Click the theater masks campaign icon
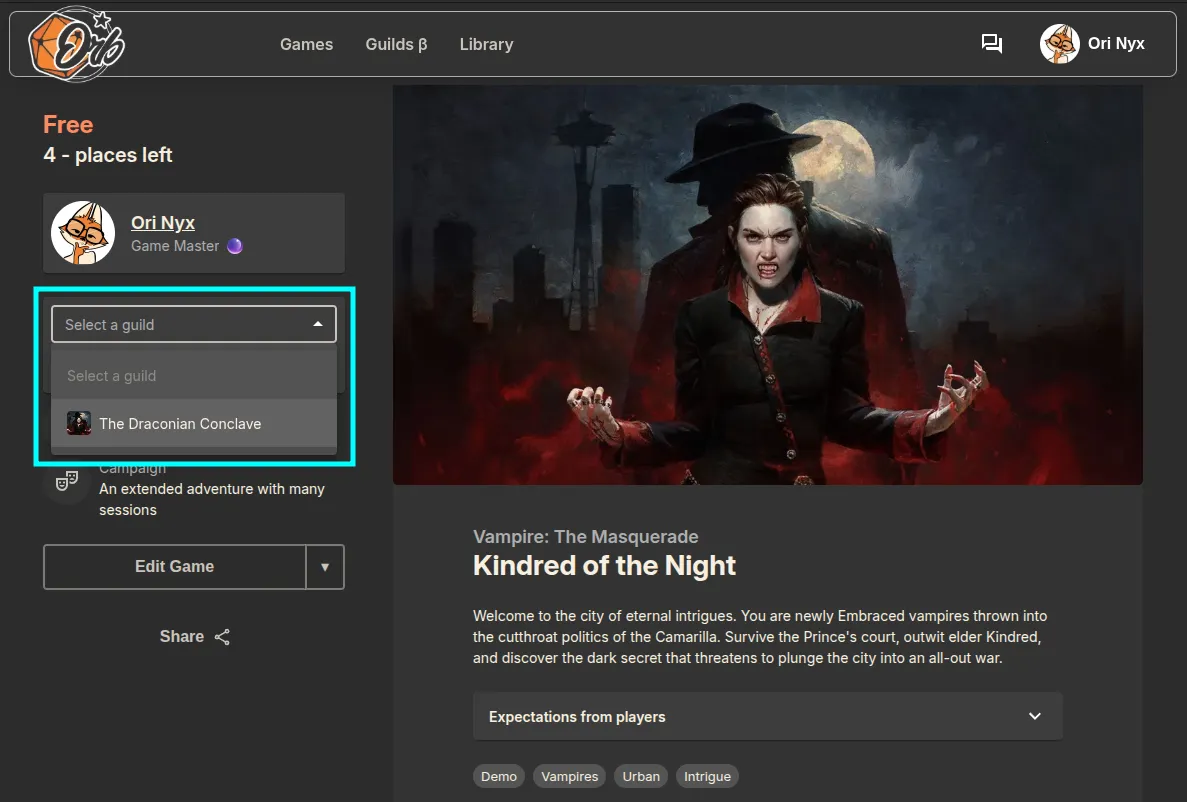The width and height of the screenshot is (1187, 802). [67, 480]
